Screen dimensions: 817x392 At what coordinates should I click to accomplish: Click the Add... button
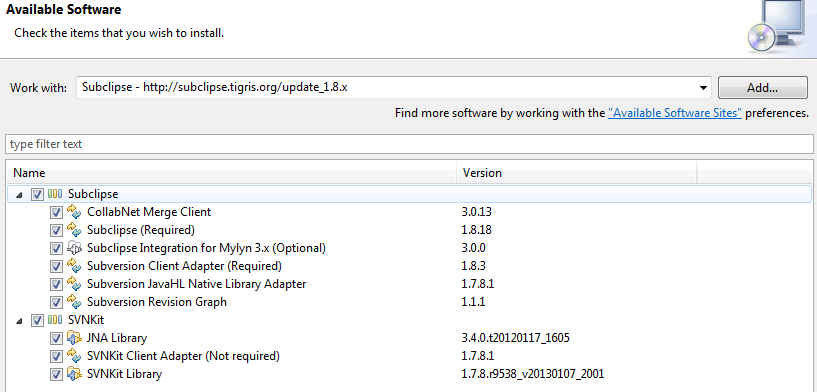tap(762, 88)
